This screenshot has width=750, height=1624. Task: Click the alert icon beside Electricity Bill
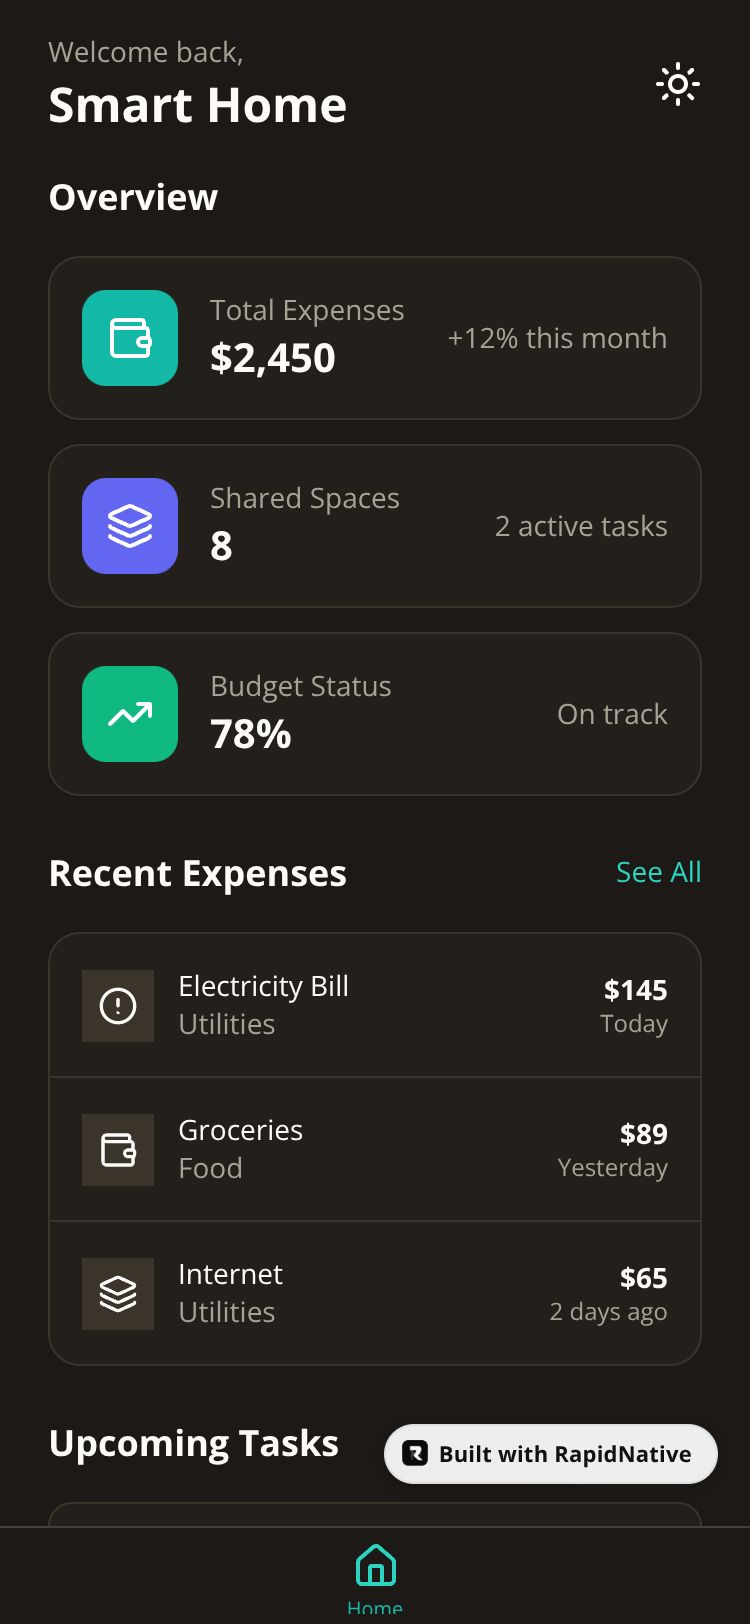pyautogui.click(x=118, y=1006)
